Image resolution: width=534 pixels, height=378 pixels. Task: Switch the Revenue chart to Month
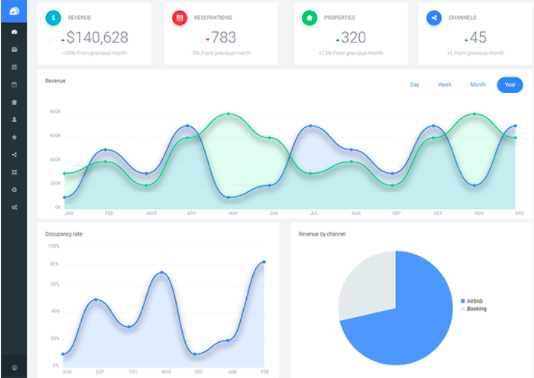pyautogui.click(x=478, y=85)
